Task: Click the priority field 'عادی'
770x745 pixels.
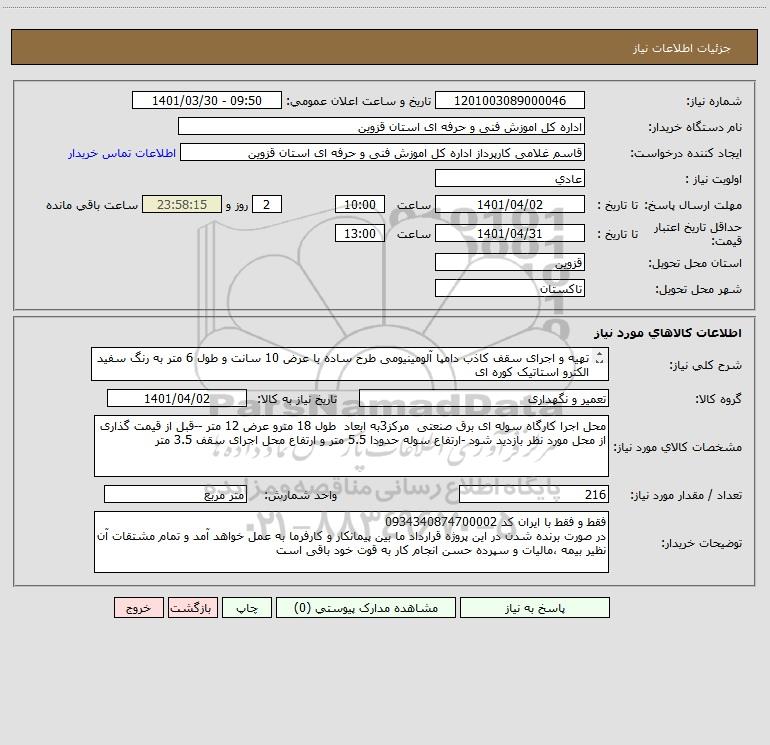Action: pos(510,178)
